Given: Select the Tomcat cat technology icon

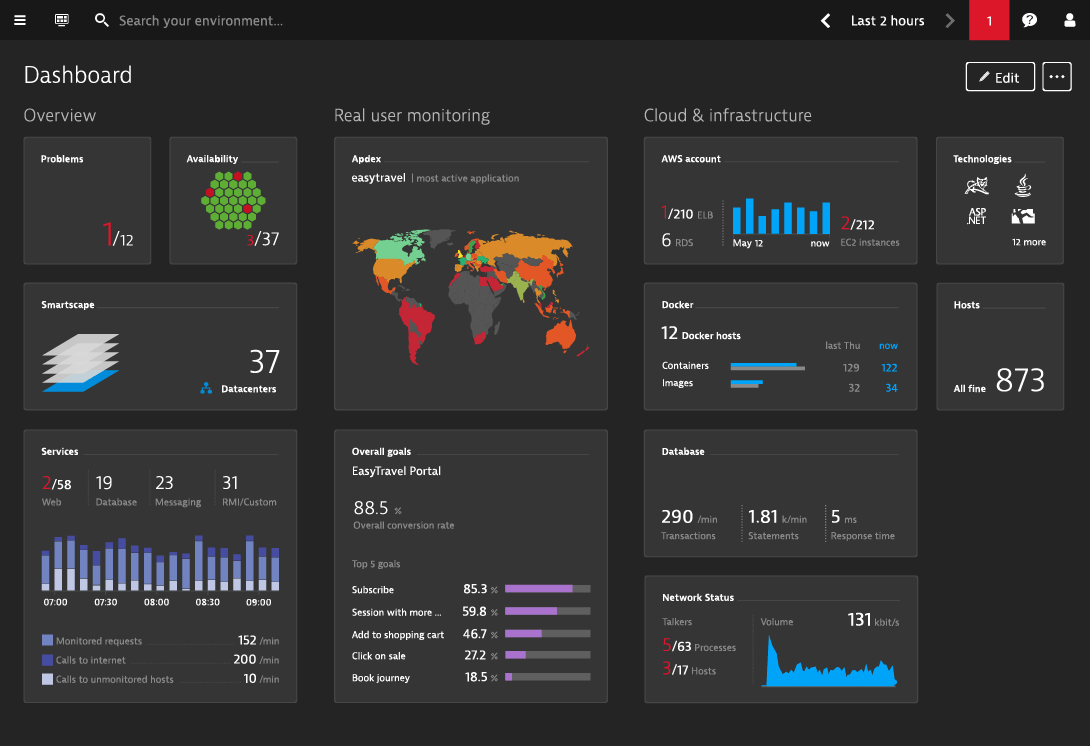Looking at the screenshot, I should 977,186.
